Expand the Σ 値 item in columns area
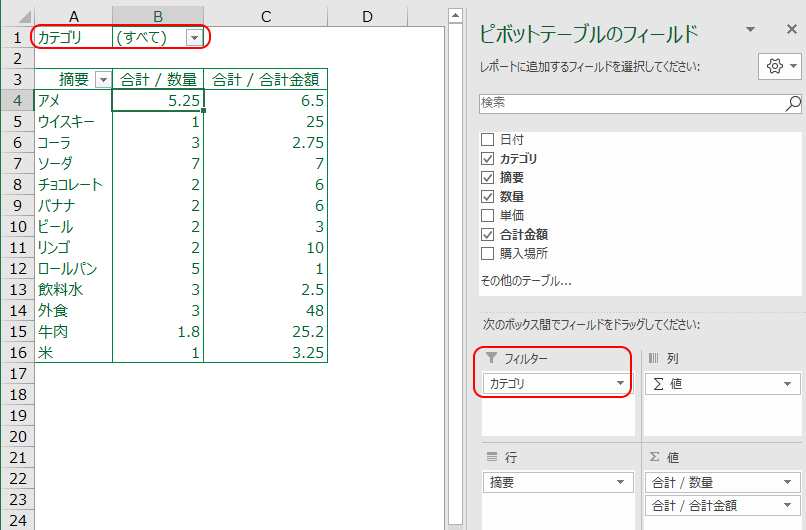The image size is (806, 530). [x=787, y=384]
